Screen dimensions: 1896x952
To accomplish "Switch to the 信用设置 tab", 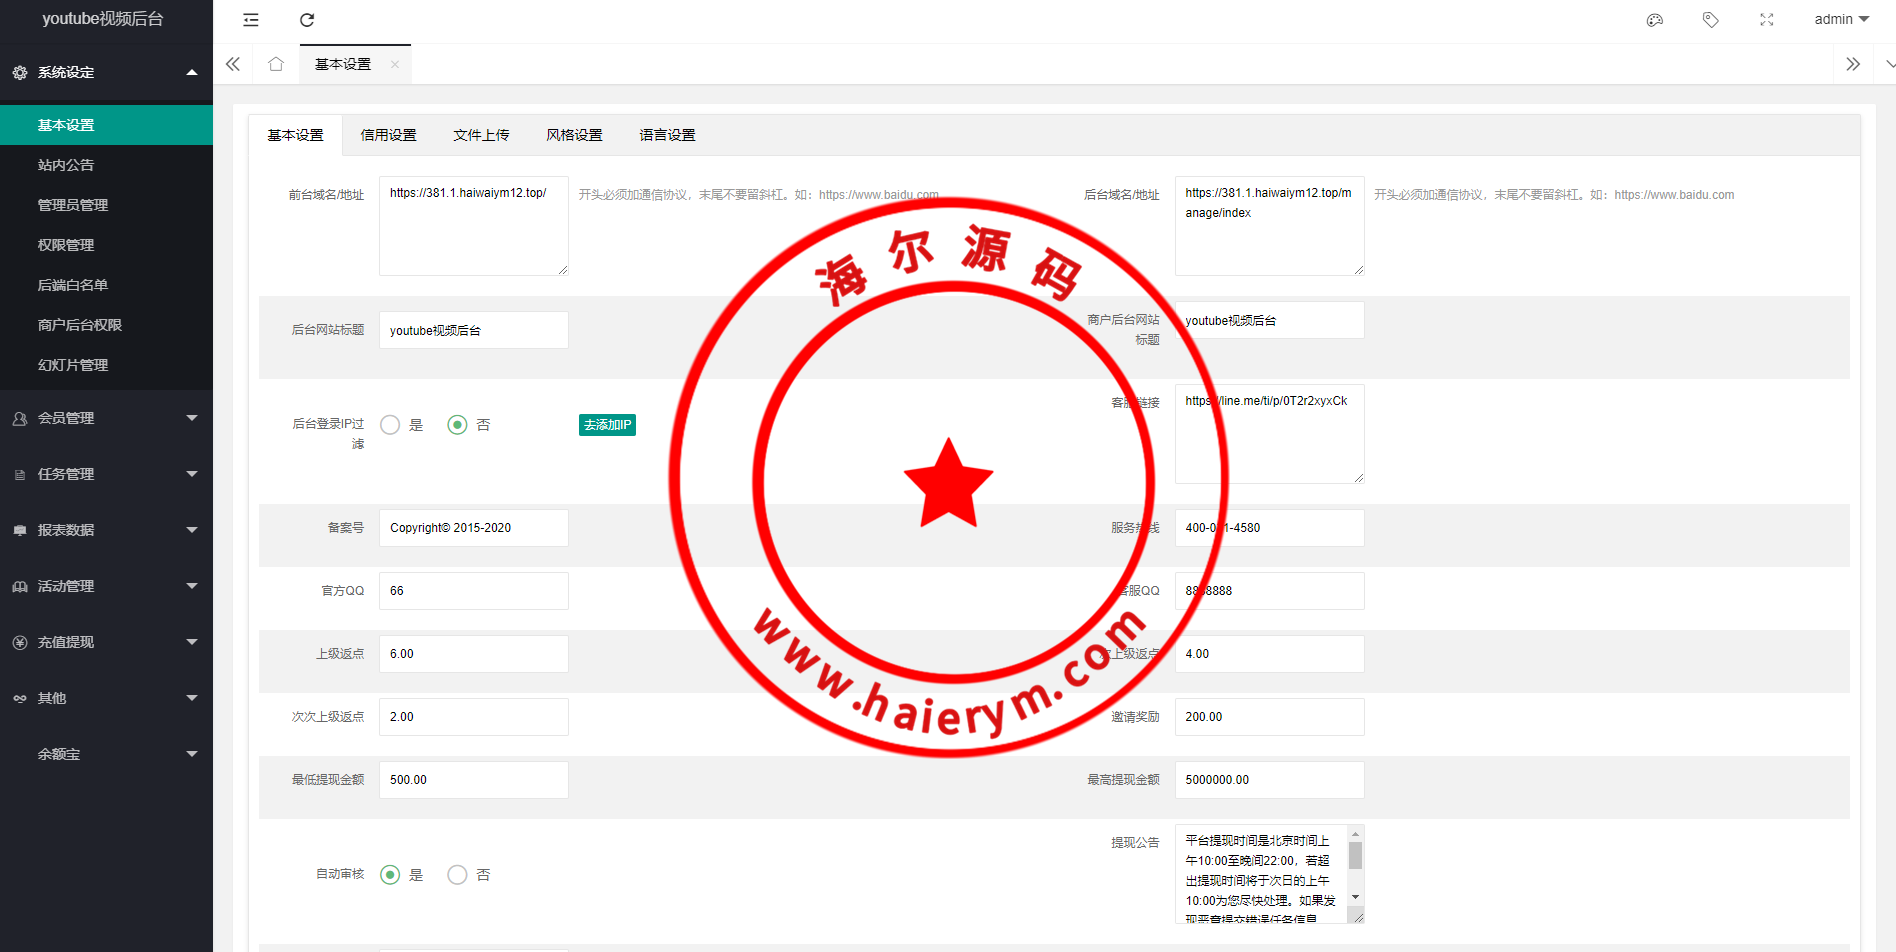I will tap(388, 135).
